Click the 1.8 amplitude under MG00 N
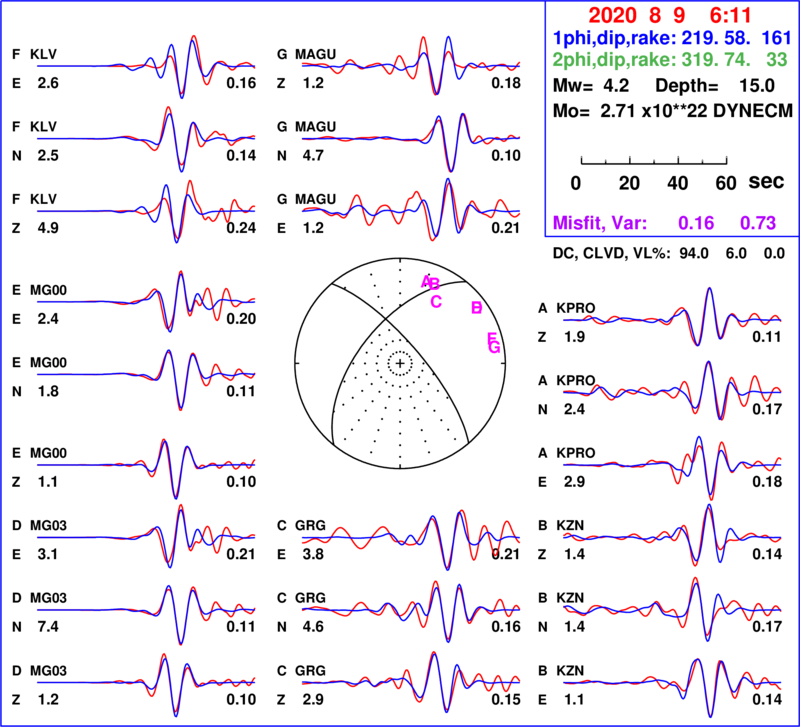Image resolution: width=800 pixels, height=727 pixels. [x=47, y=391]
